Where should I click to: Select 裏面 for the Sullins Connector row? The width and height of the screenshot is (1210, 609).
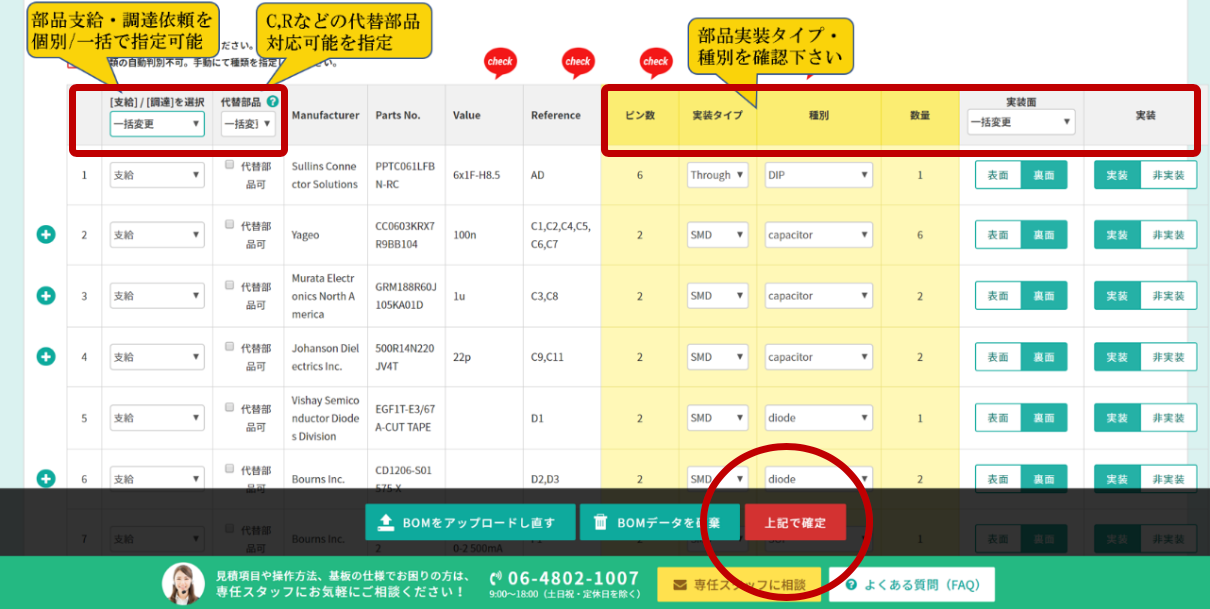(1044, 175)
